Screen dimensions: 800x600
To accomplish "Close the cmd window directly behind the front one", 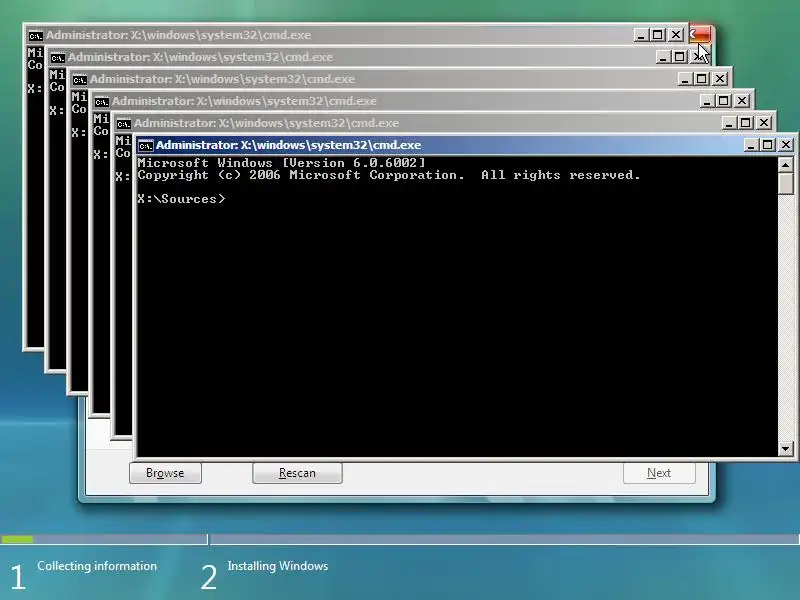I will click(764, 123).
